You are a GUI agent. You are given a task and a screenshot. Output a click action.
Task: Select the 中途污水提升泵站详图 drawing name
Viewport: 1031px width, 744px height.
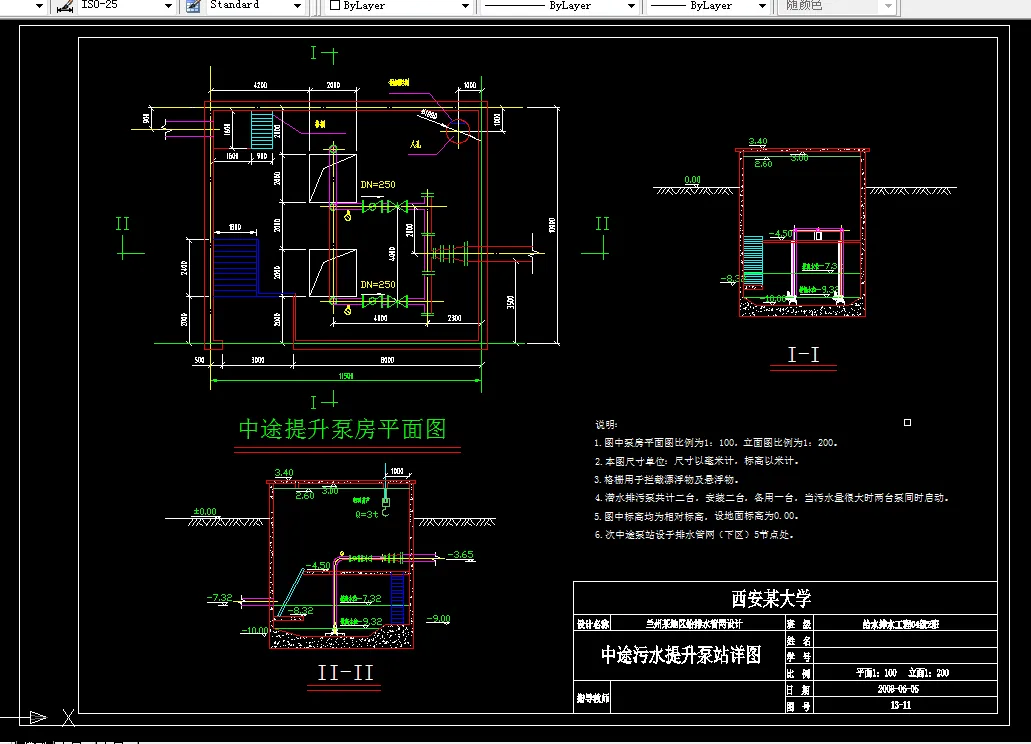pos(681,655)
